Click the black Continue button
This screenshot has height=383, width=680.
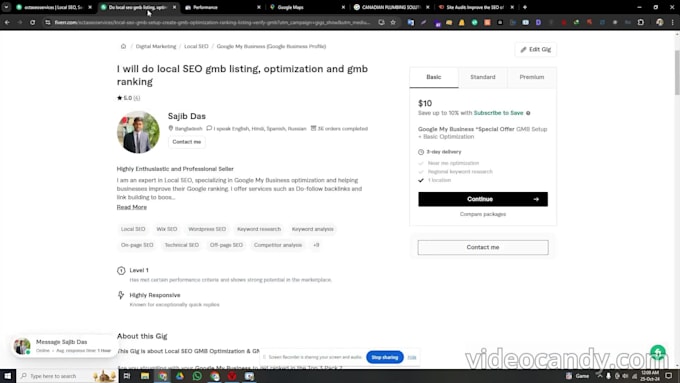(483, 199)
